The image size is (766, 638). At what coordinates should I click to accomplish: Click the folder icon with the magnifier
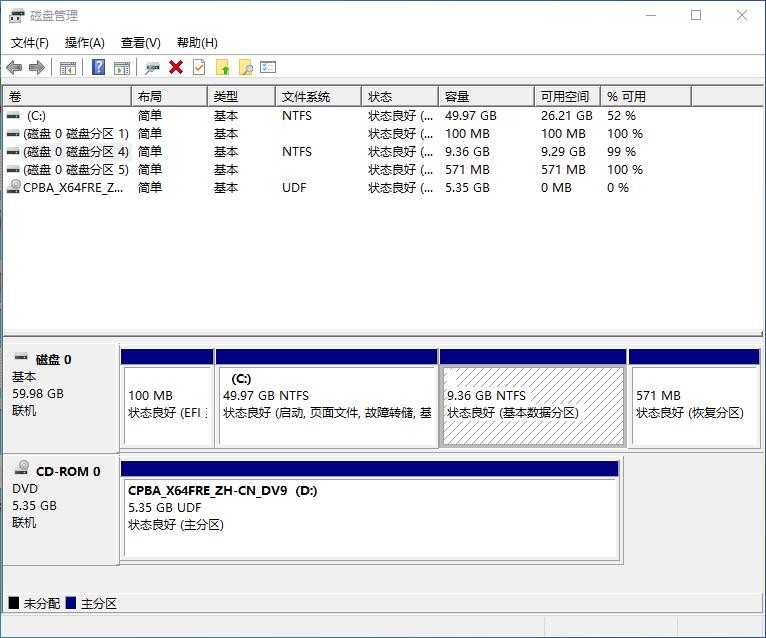click(245, 67)
